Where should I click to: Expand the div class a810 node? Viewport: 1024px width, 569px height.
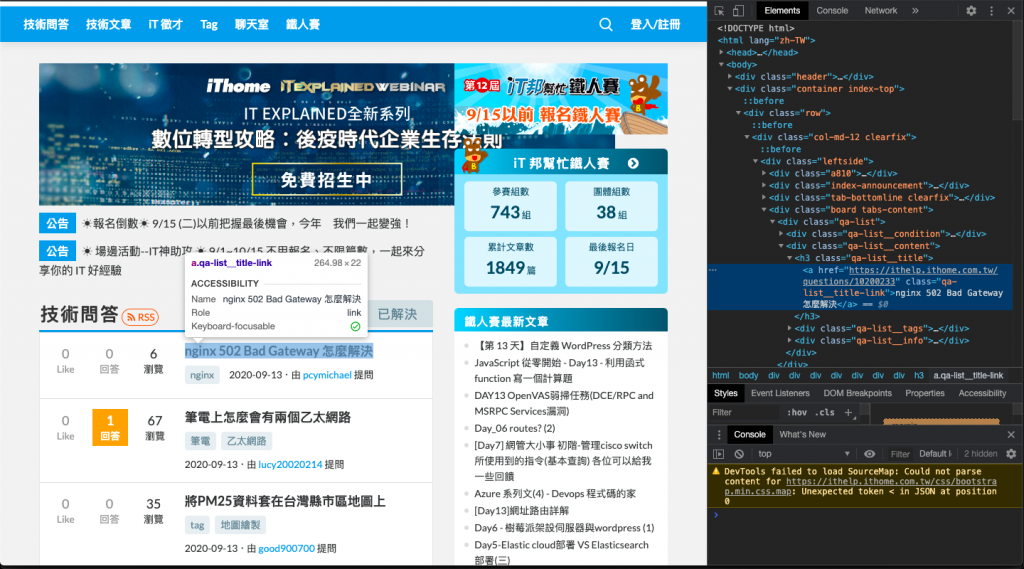764,173
